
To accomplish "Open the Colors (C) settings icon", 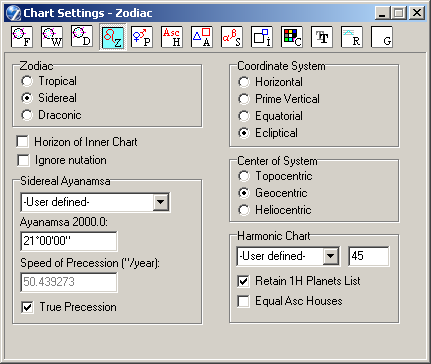I will pyautogui.click(x=292, y=37).
